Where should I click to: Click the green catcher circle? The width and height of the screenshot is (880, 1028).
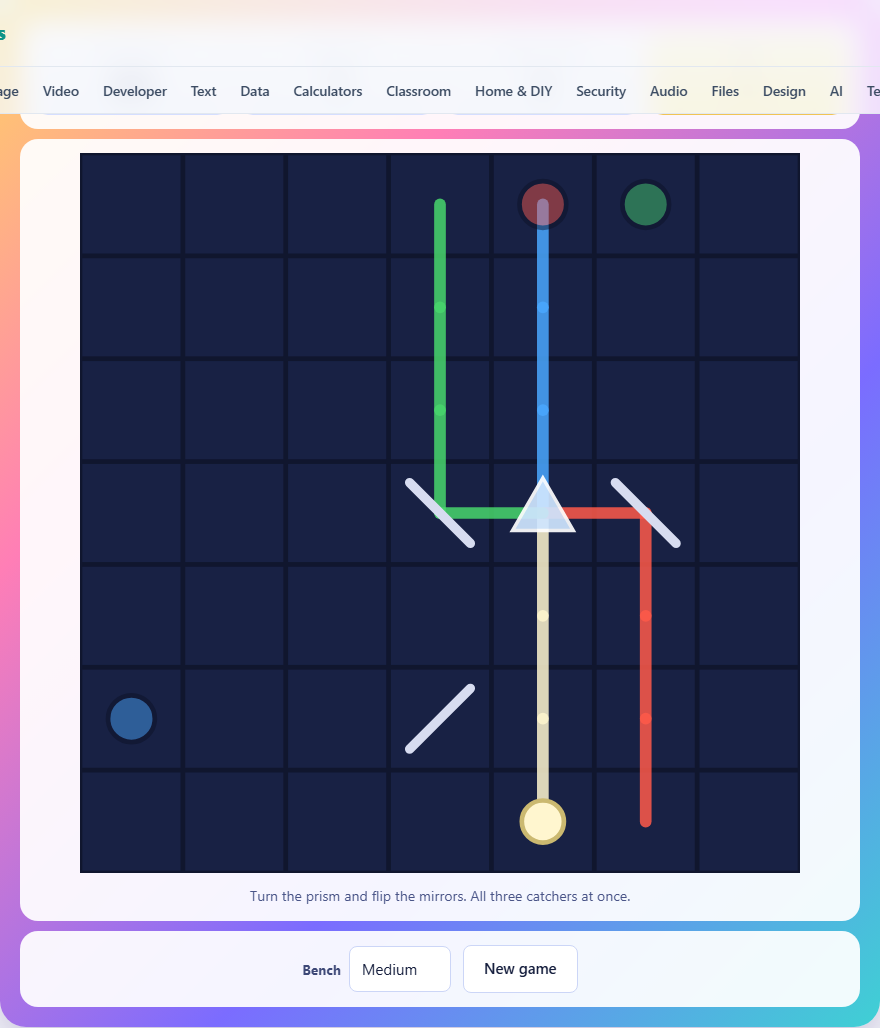(646, 205)
